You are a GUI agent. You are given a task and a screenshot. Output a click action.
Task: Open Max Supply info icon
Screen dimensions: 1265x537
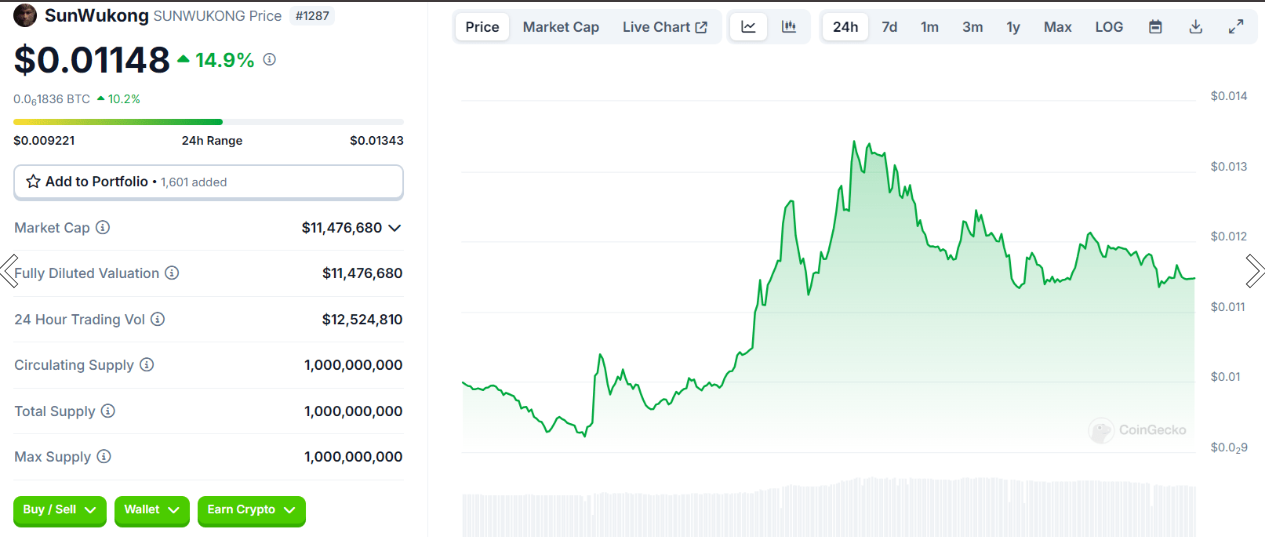tap(104, 457)
